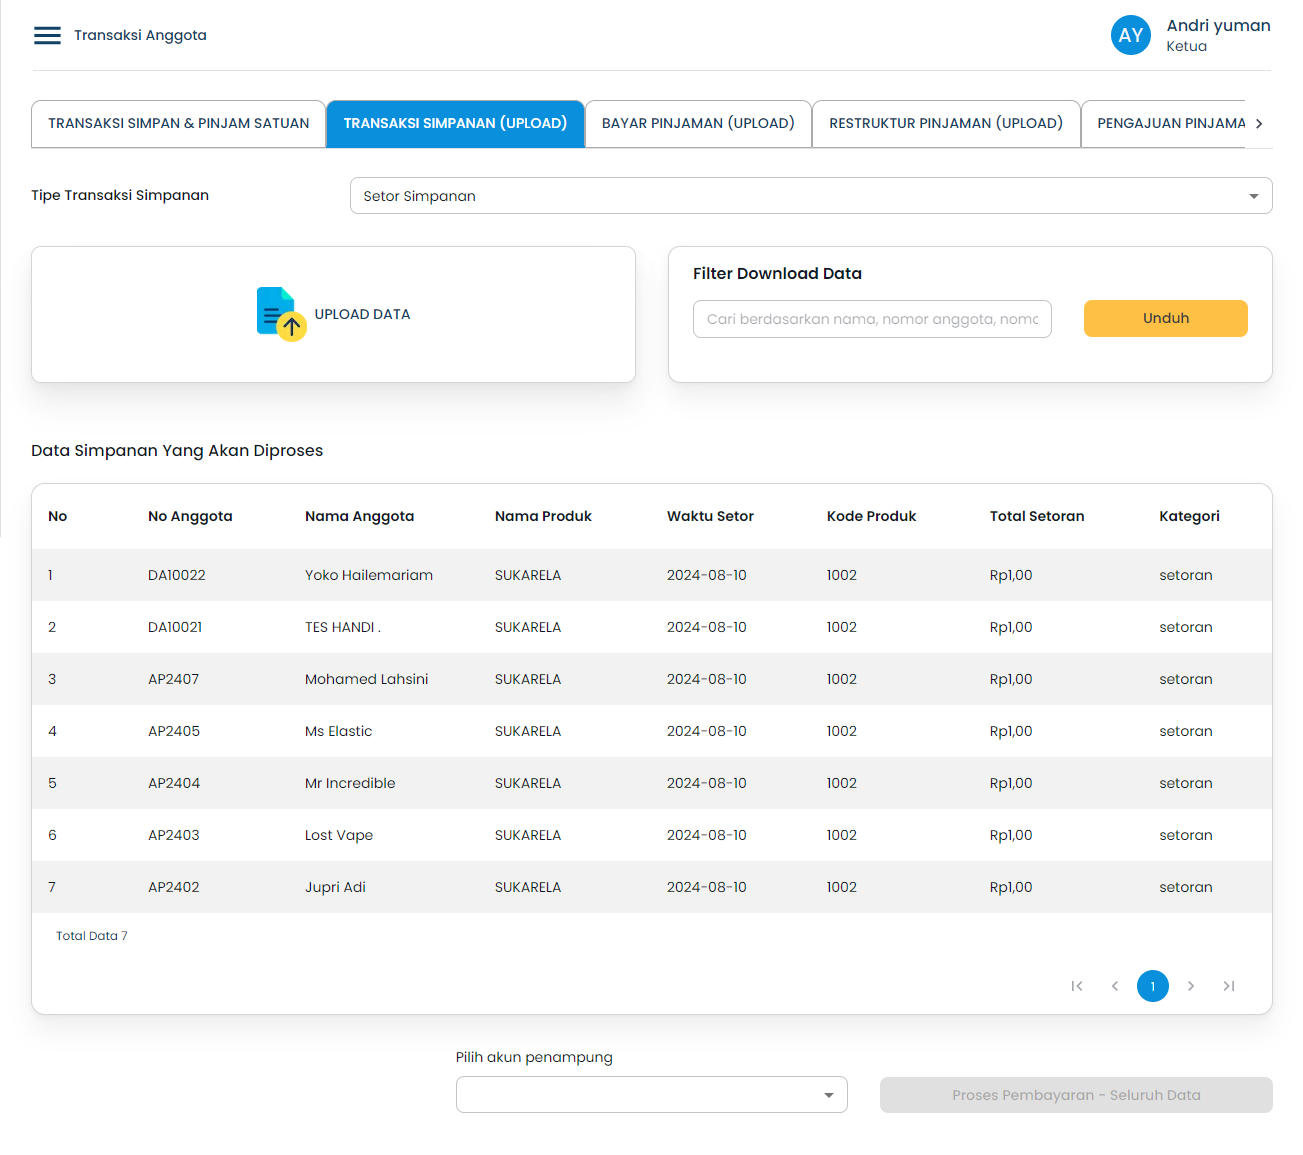Open the hamburger navigation menu
1303x1155 pixels.
point(47,36)
